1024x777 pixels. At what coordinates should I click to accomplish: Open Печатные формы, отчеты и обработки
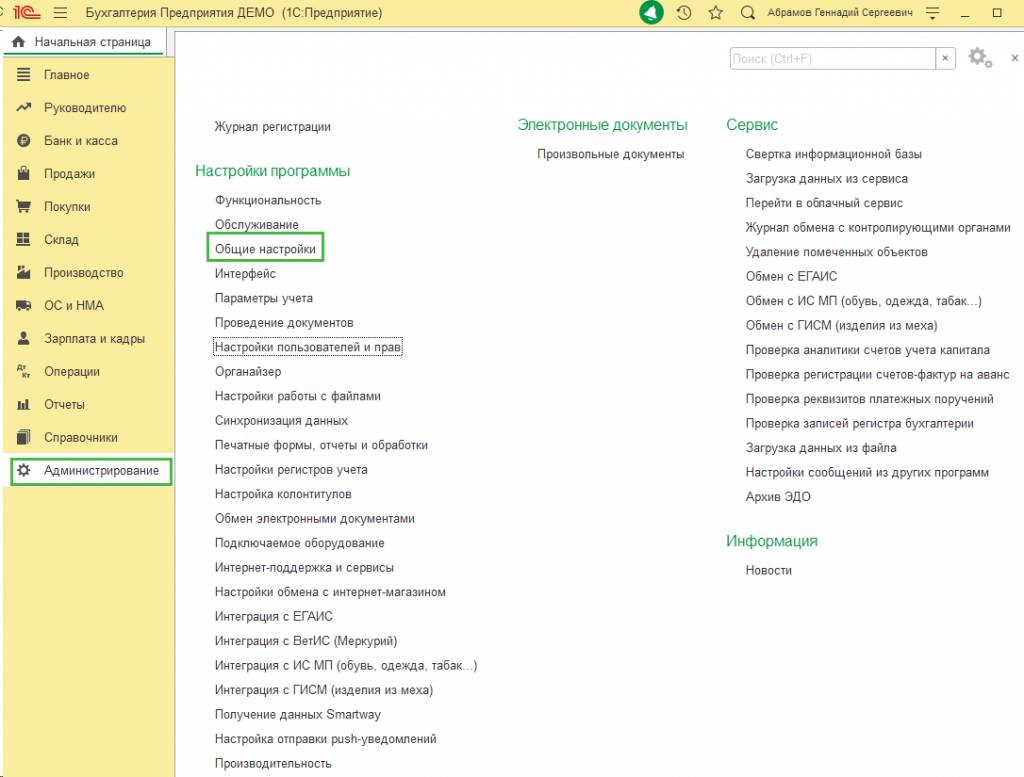[x=321, y=445]
